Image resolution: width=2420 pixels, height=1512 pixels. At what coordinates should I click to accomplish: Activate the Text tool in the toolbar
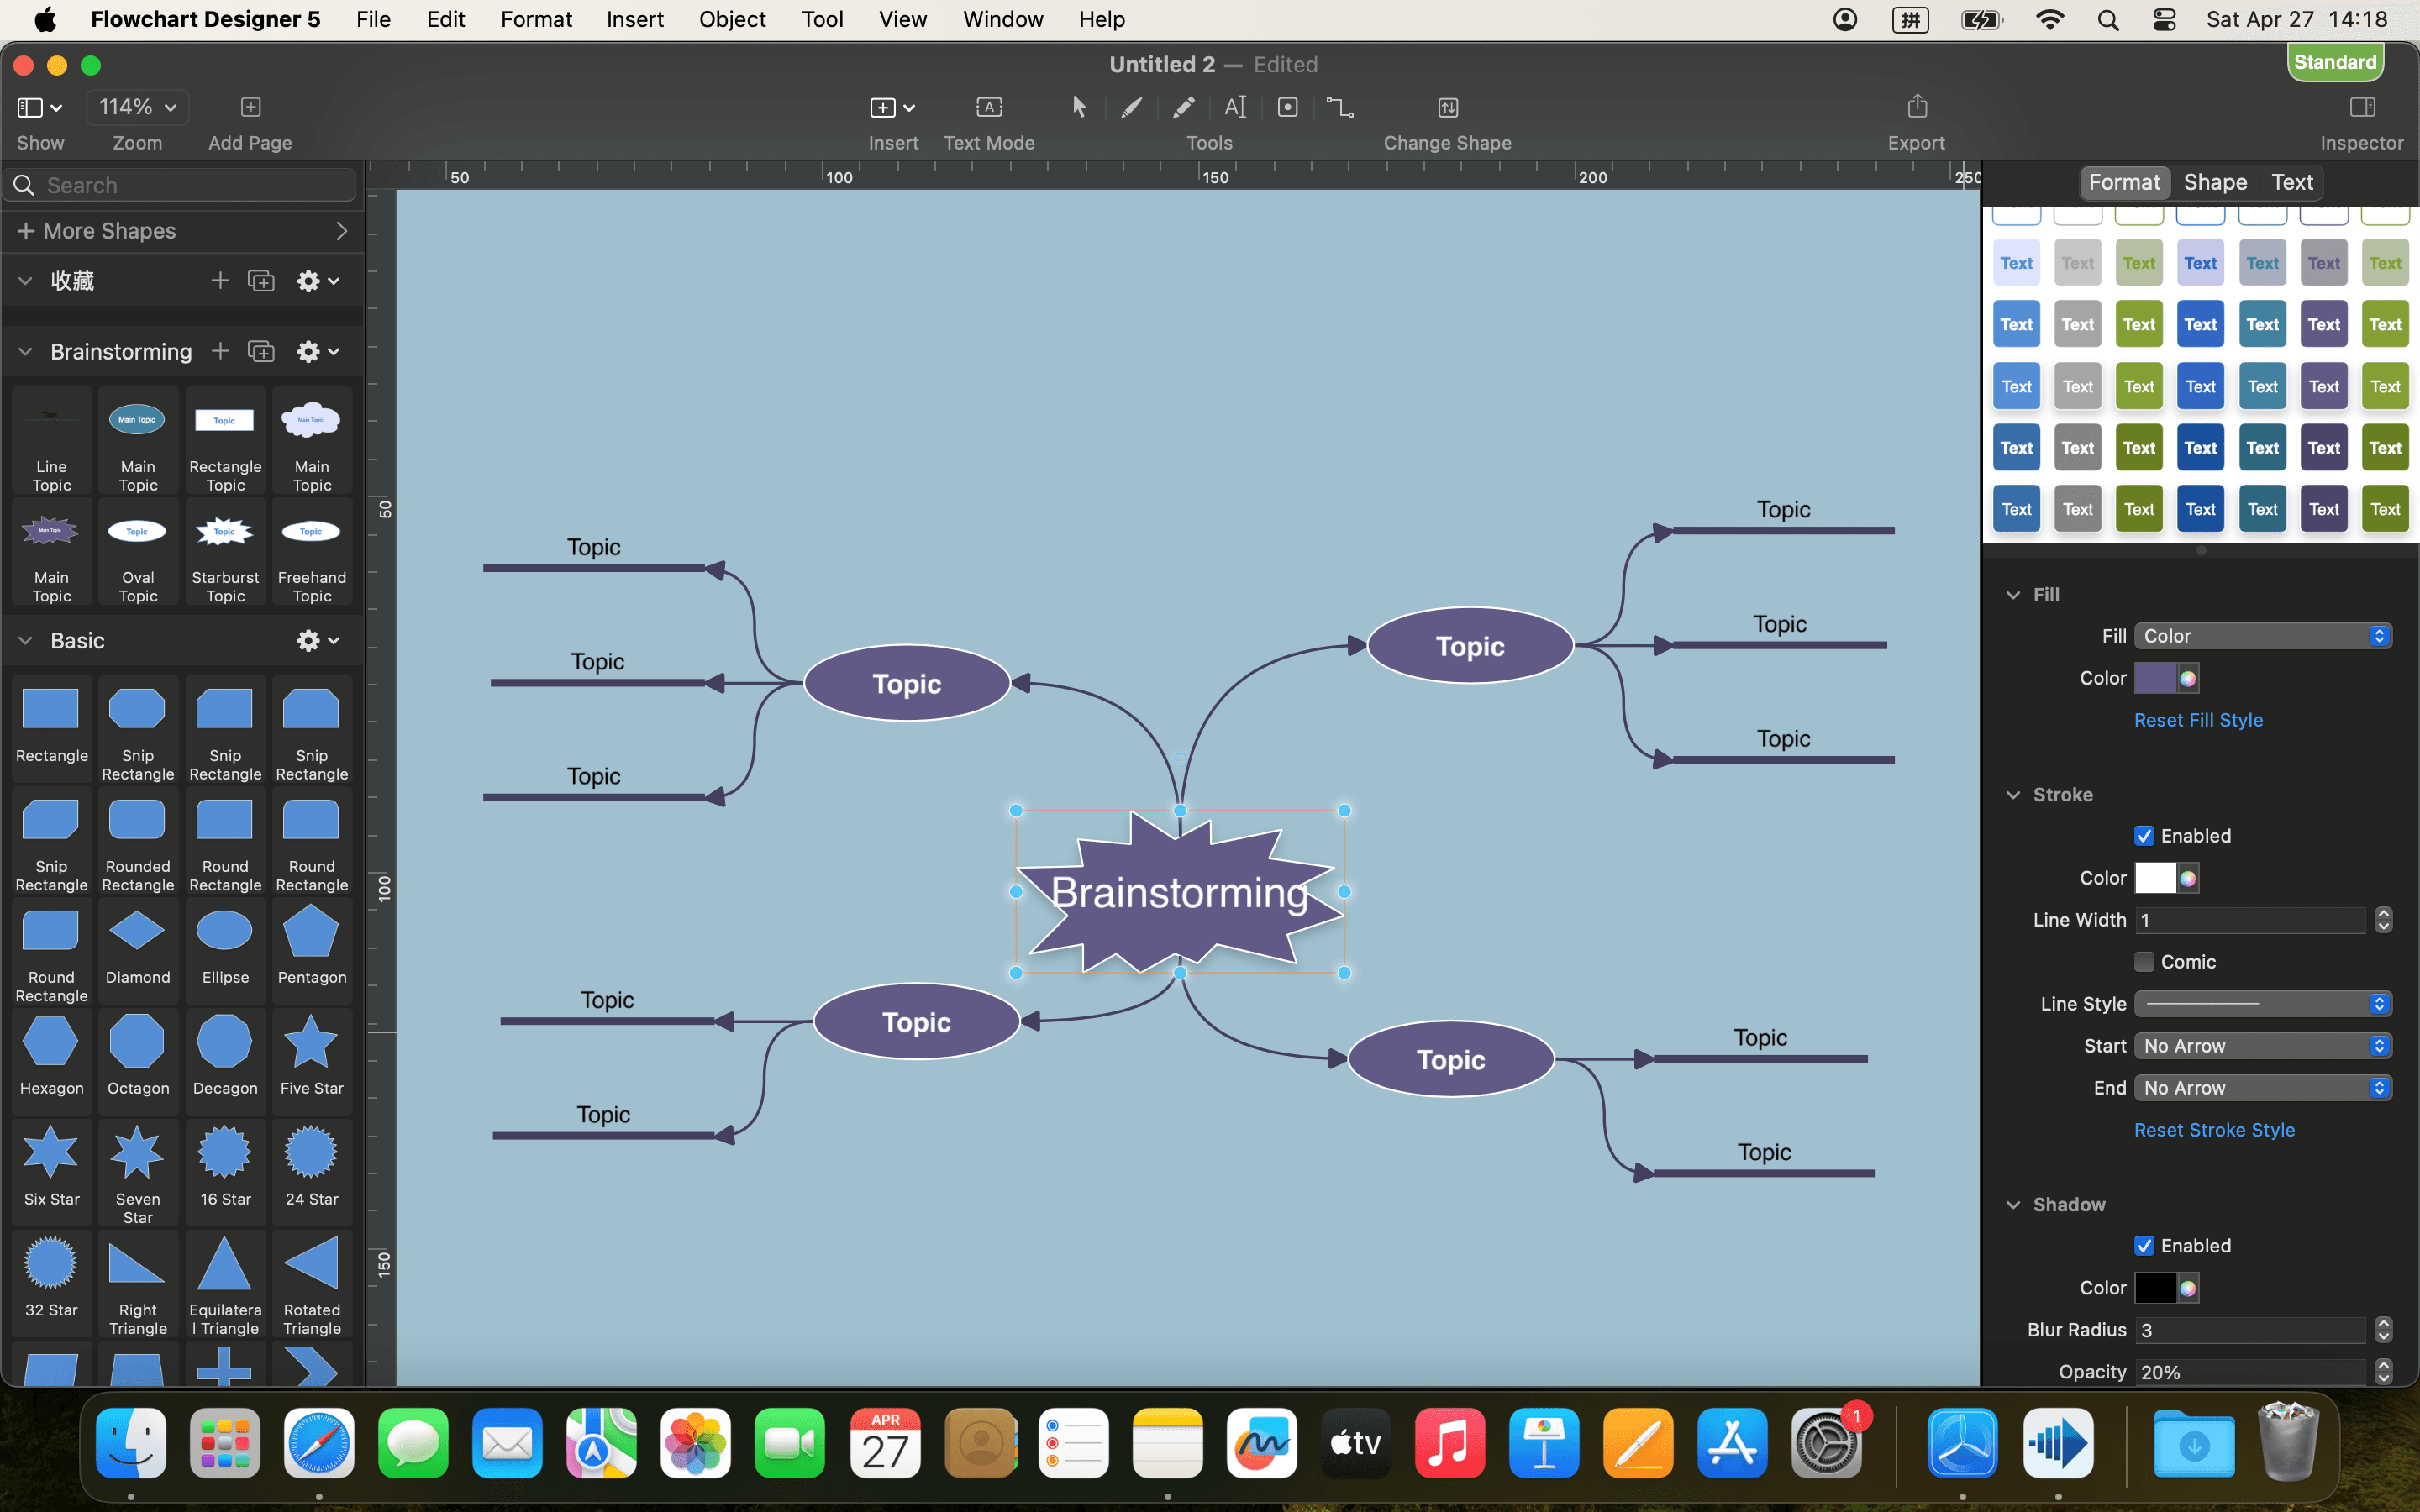(1234, 107)
